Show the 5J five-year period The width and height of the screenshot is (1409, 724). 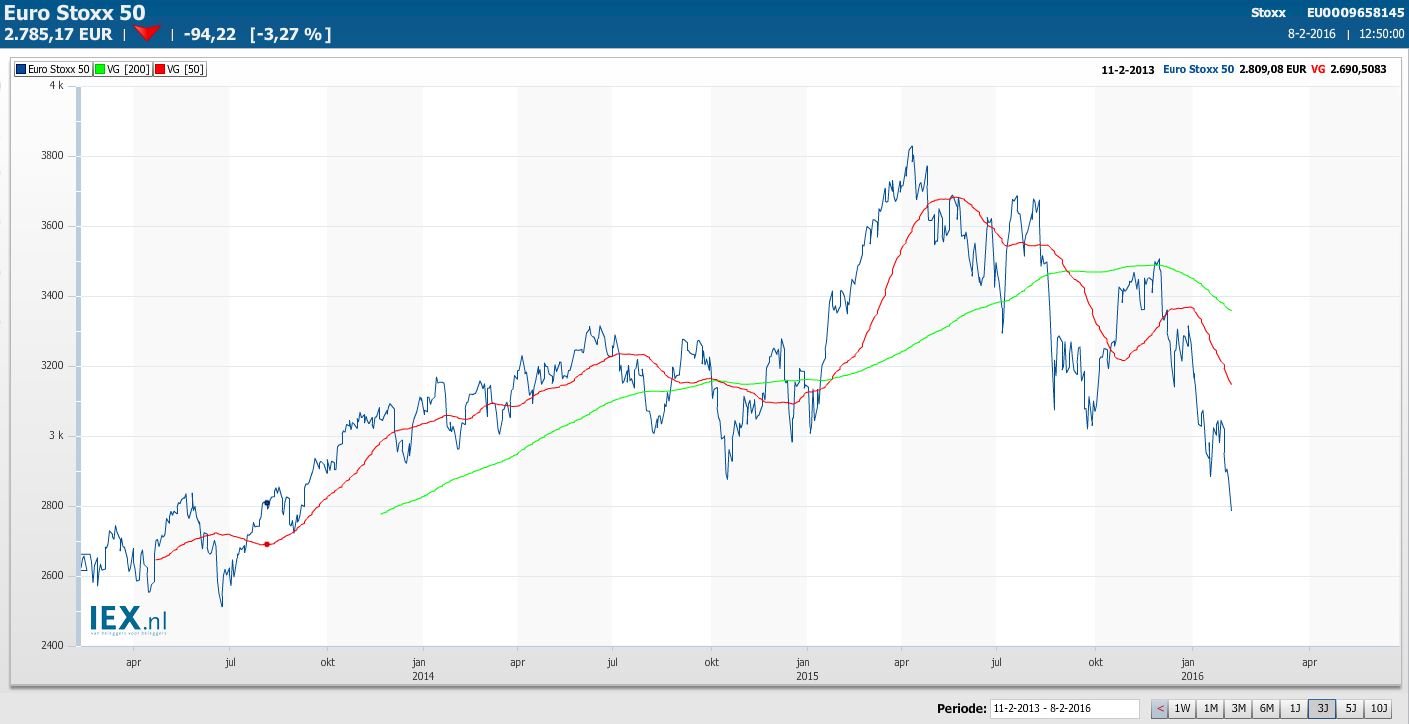click(1350, 709)
